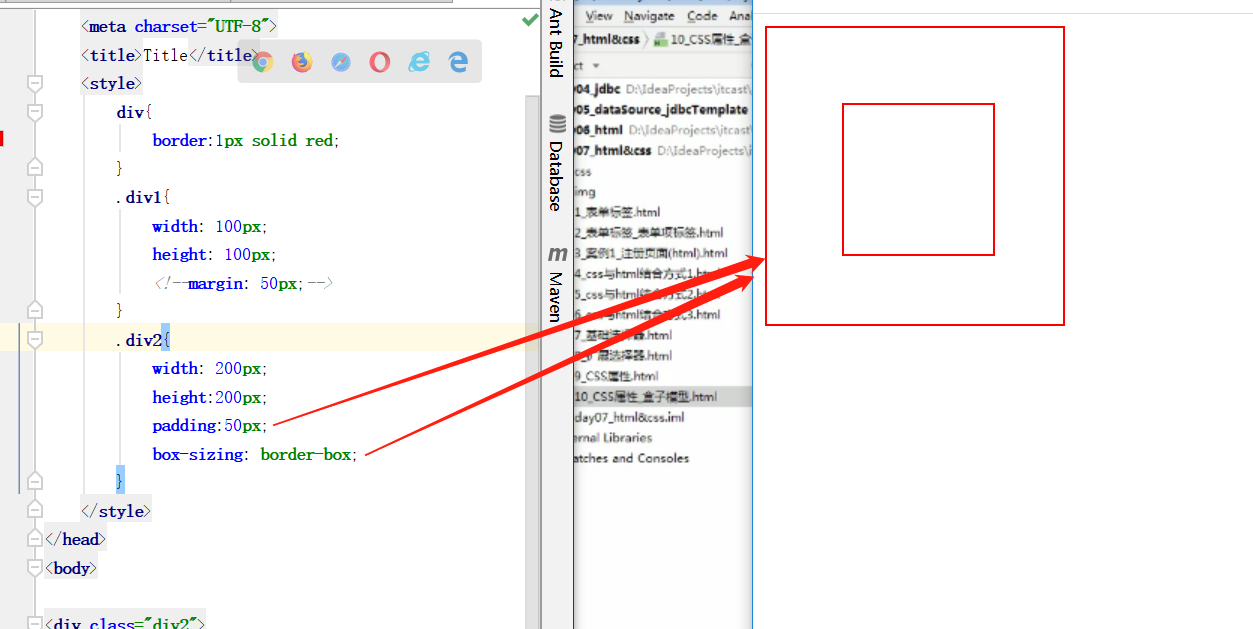Open page in Opera browser icon
This screenshot has height=629, width=1253.
tap(380, 62)
